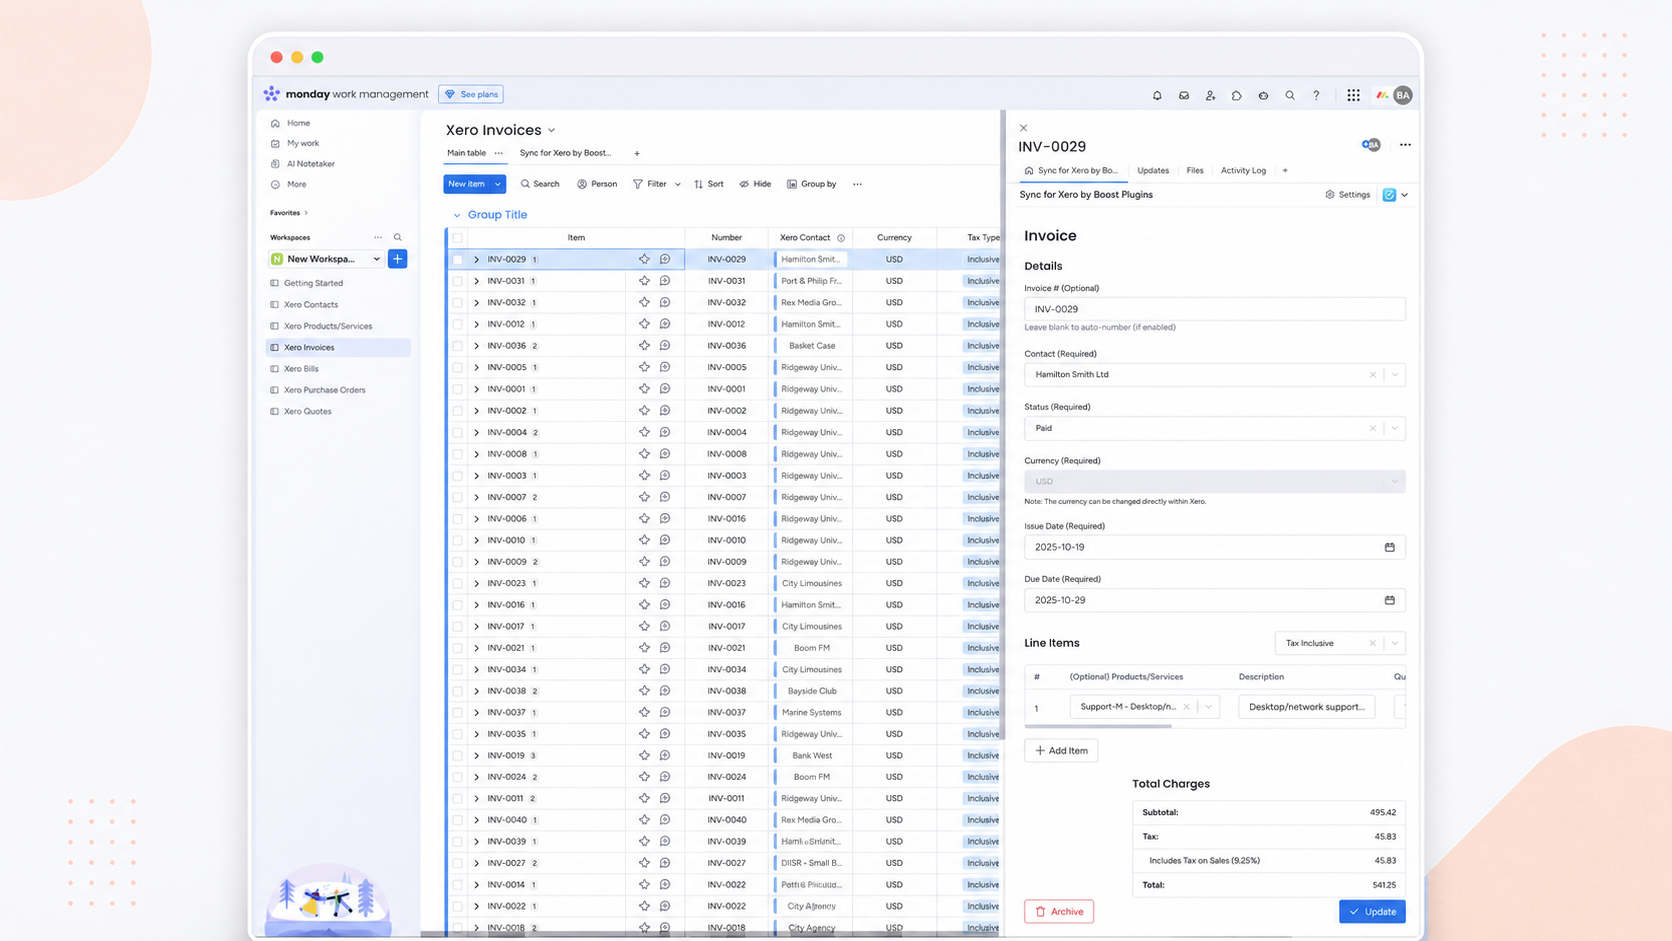Expand subitems of INV-0036
1672x941 pixels.
point(476,346)
